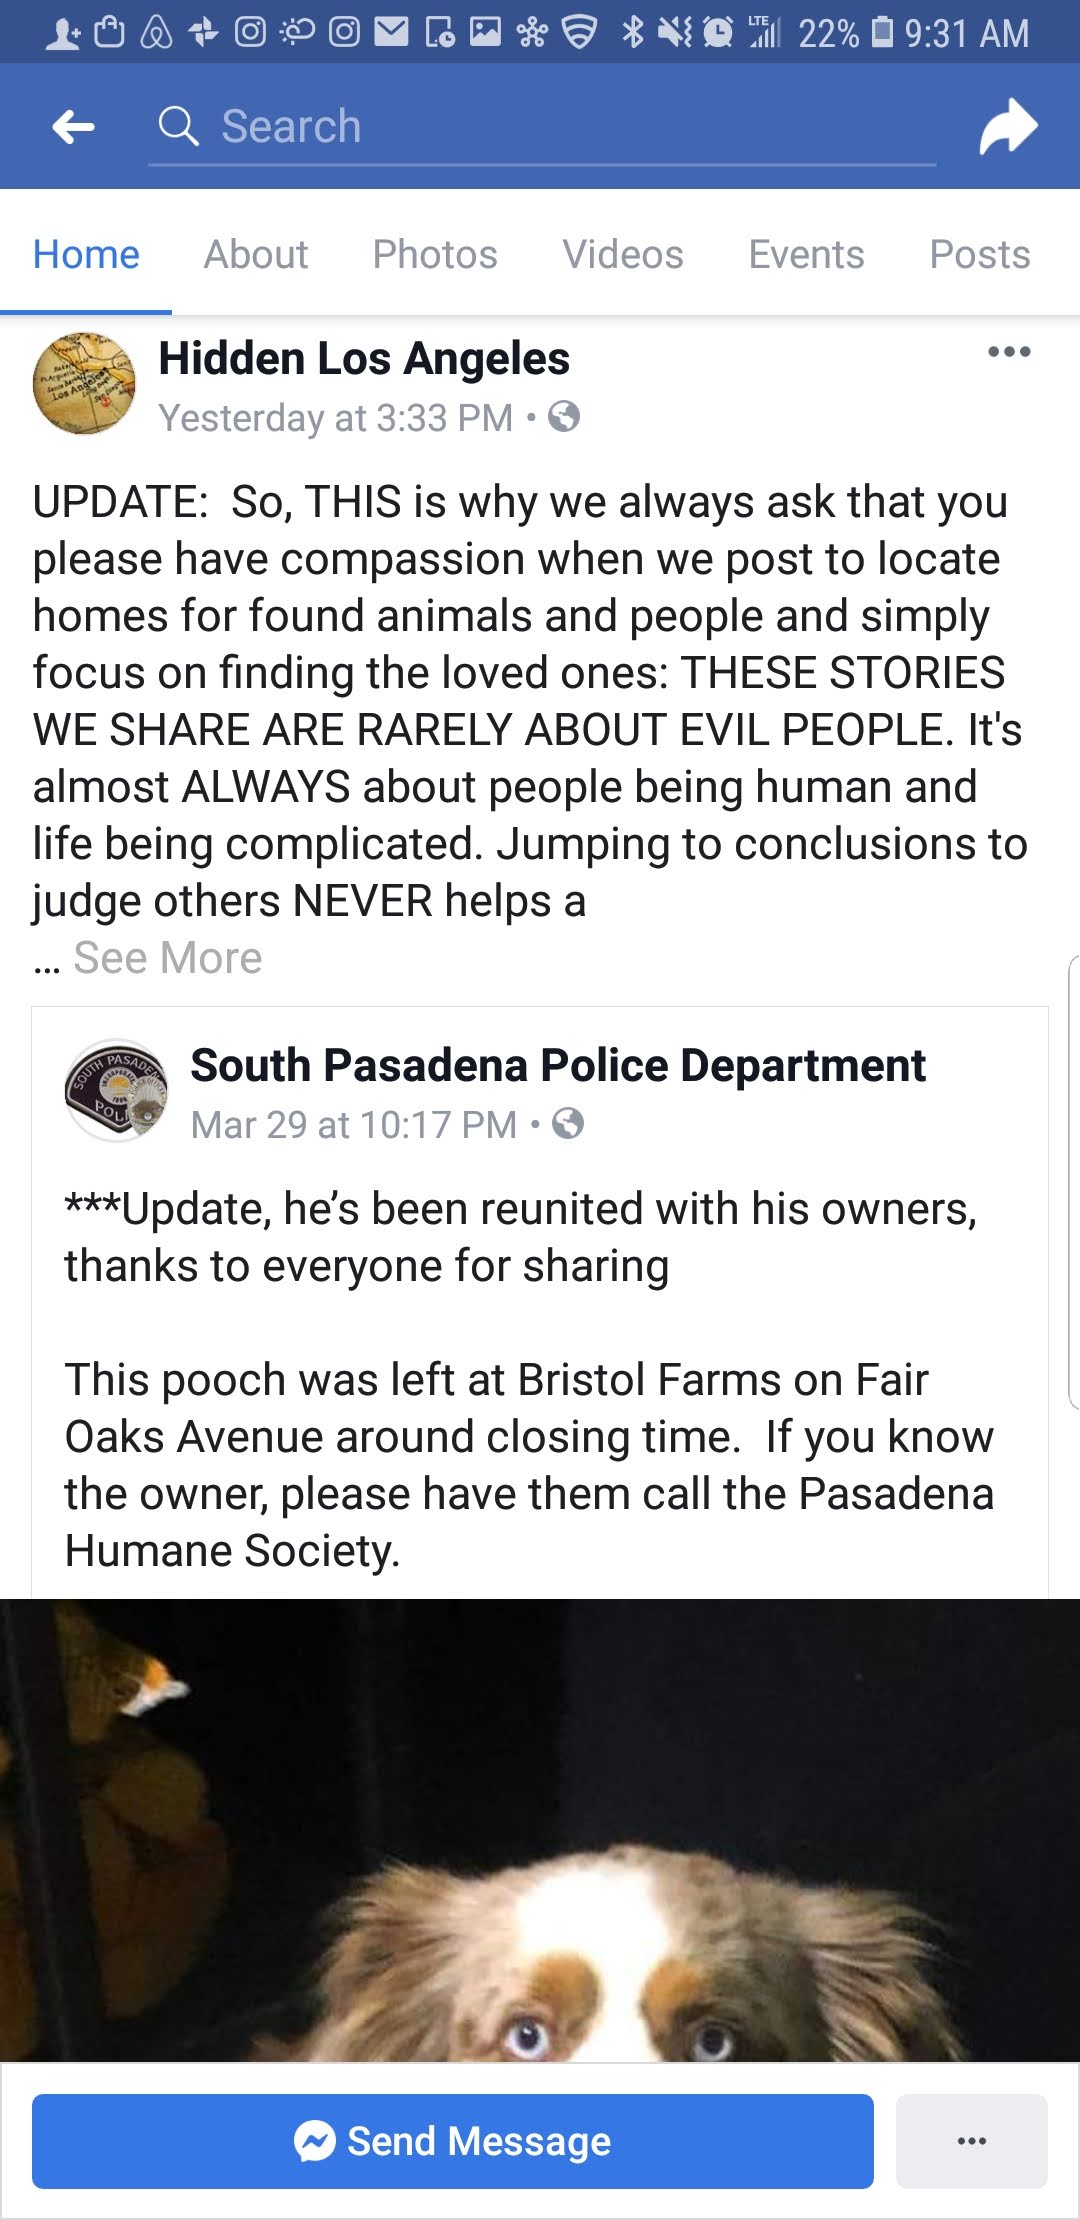1080x2220 pixels.
Task: Tap the globe privacy icon on Hidden Los Angeles post
Action: [x=564, y=416]
